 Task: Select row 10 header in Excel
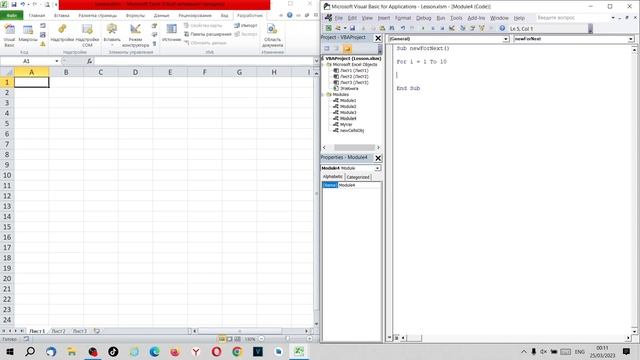tap(7, 176)
